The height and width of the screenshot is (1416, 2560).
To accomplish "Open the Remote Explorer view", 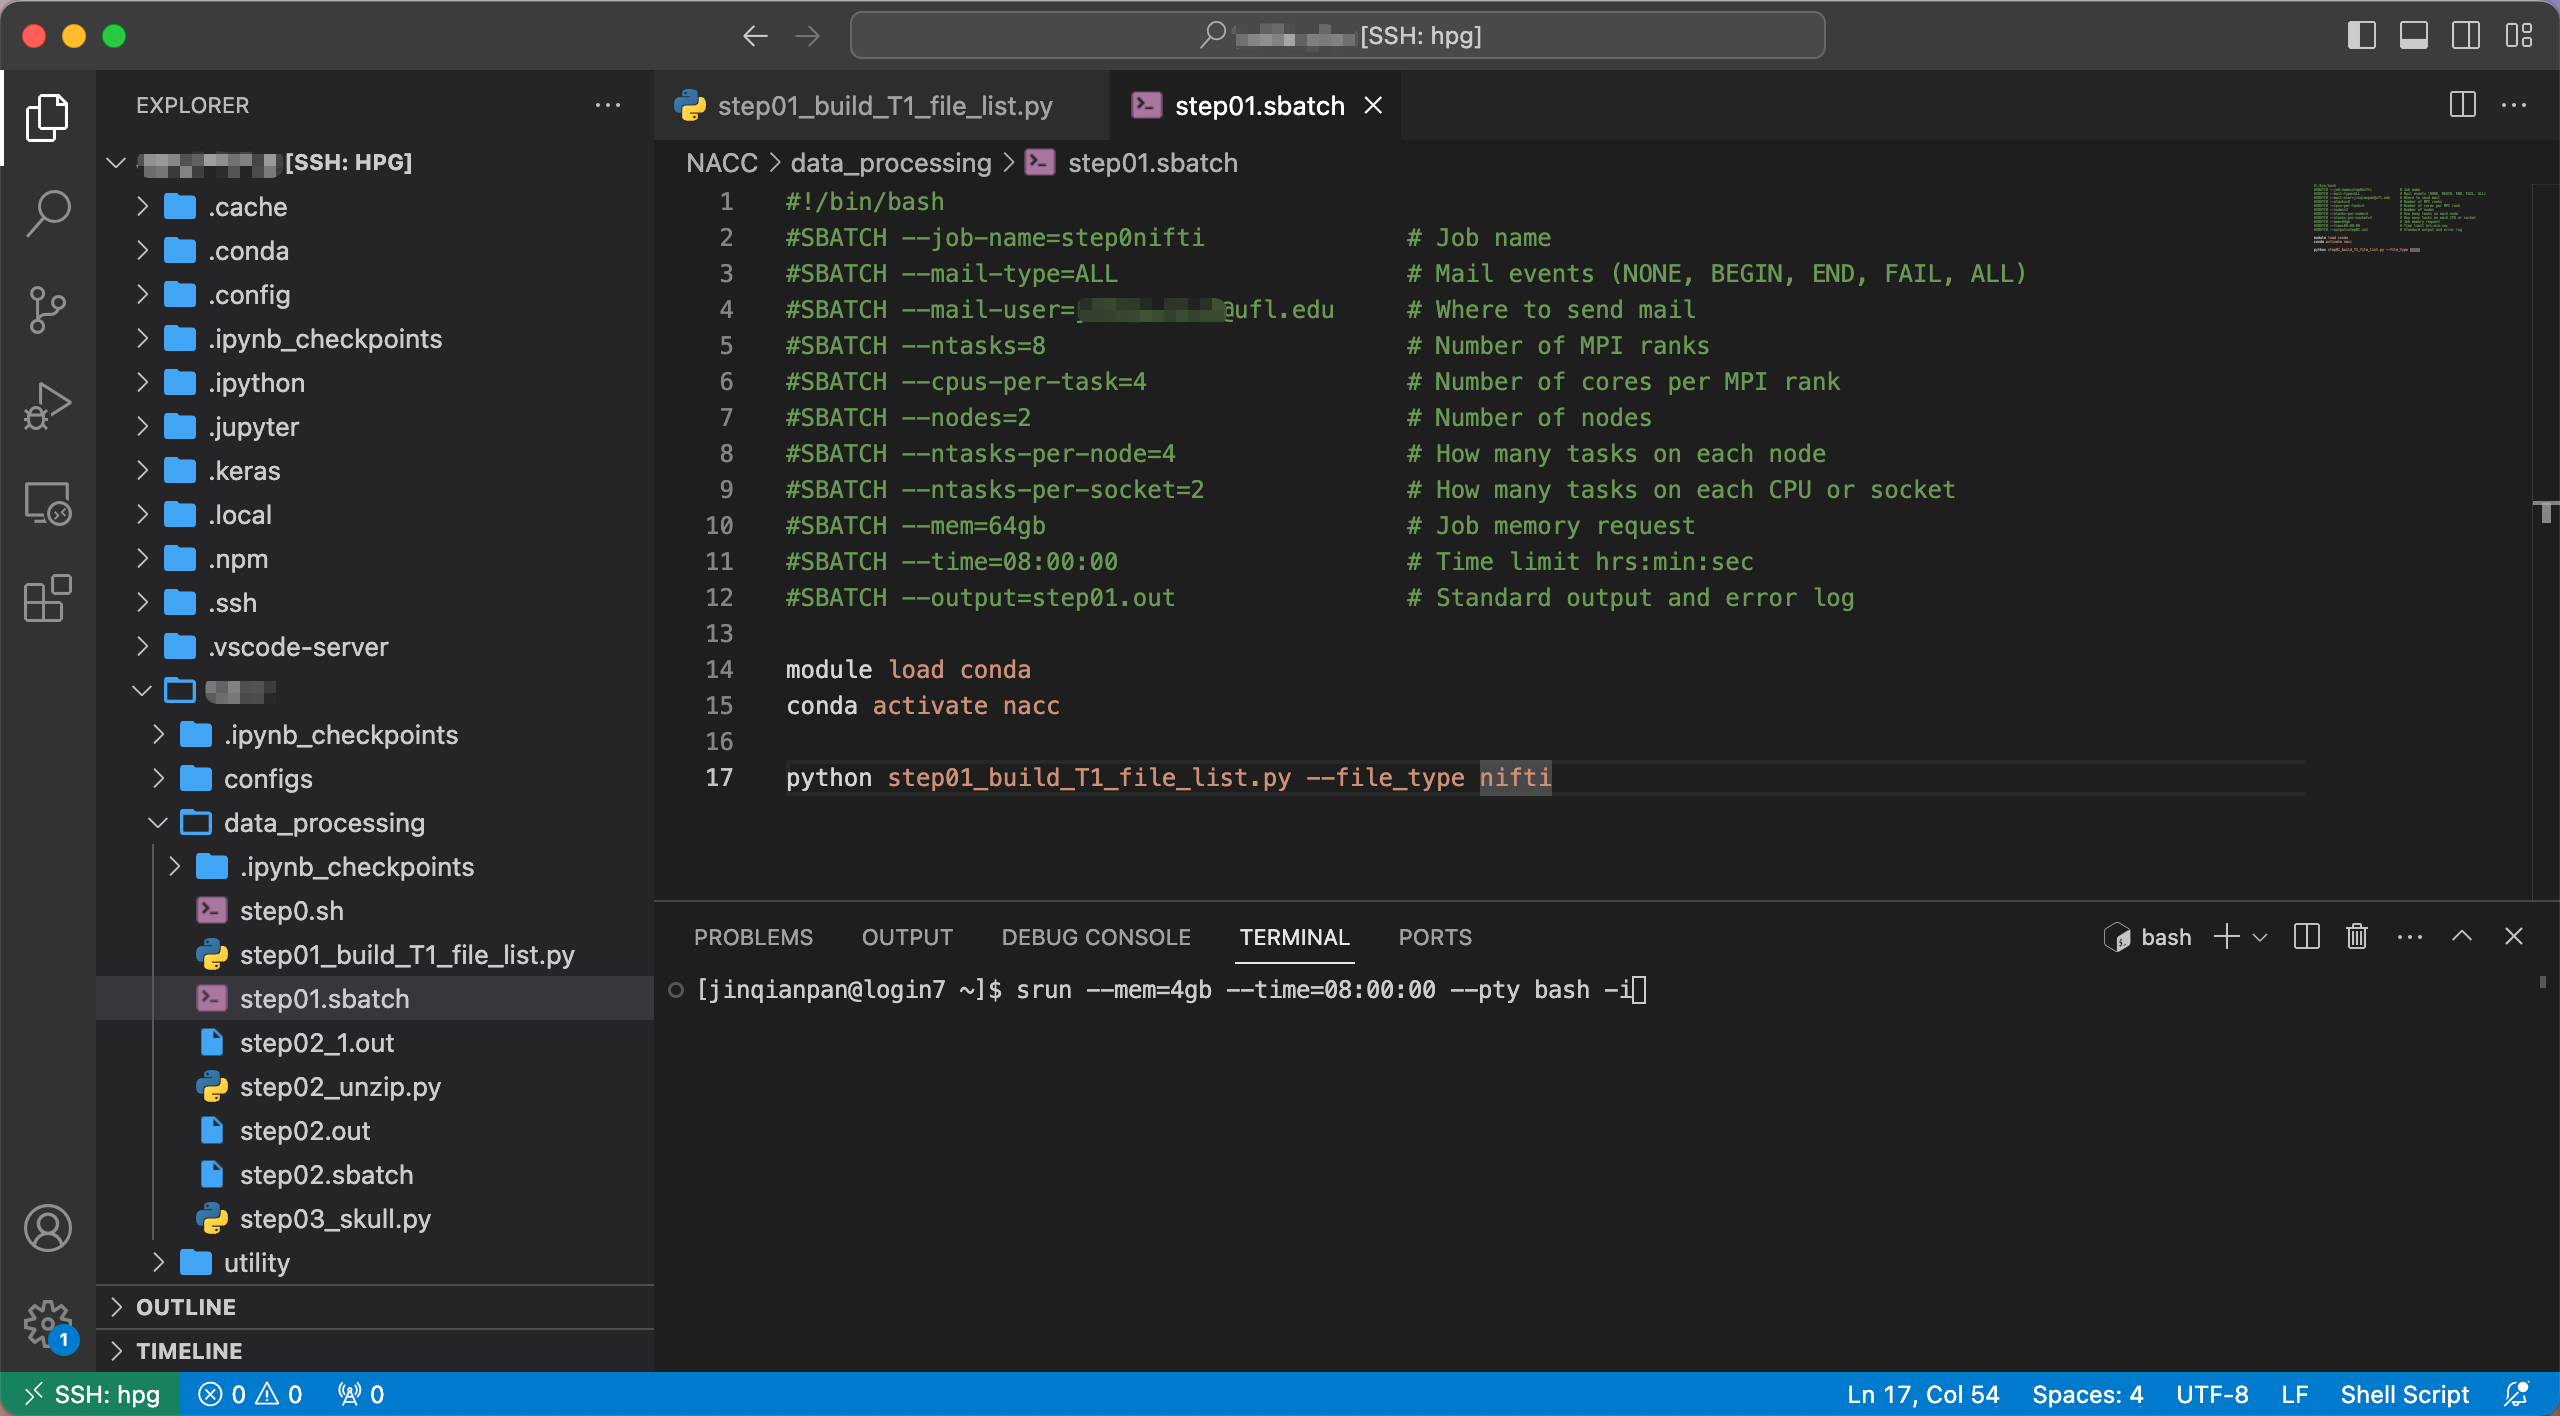I will point(48,503).
